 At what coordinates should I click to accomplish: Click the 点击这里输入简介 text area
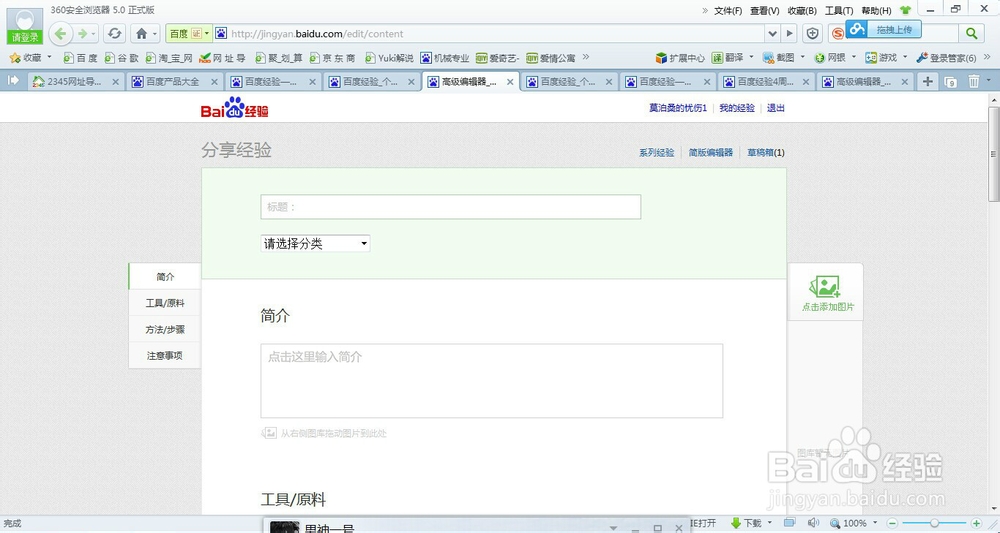[x=492, y=381]
